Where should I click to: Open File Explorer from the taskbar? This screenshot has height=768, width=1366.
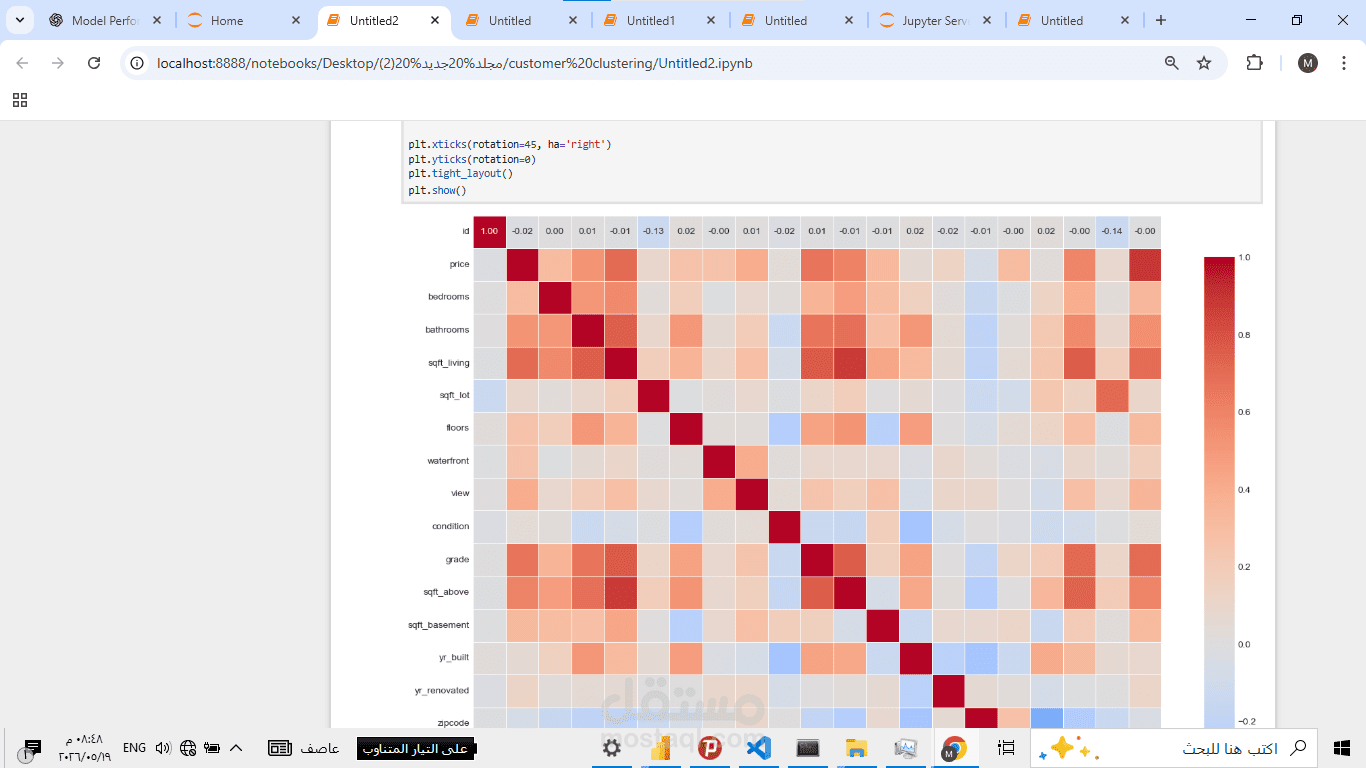coord(856,748)
